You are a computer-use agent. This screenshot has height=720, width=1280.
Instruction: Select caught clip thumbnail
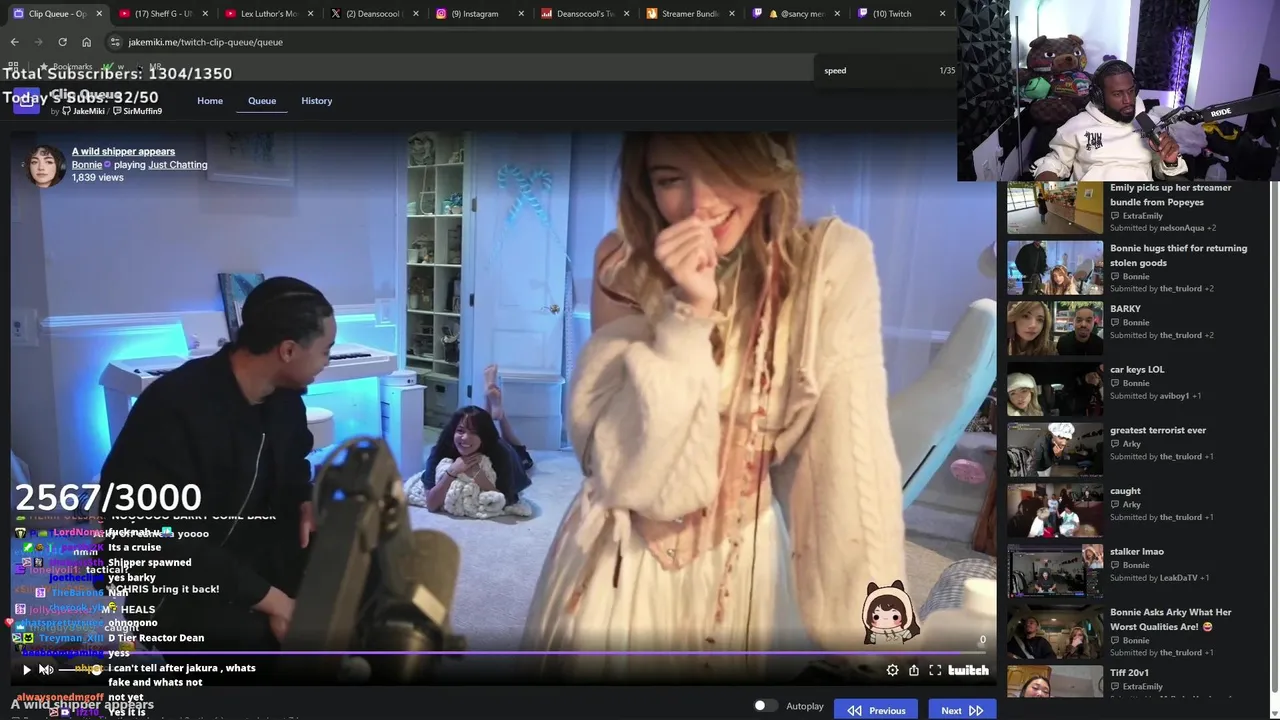1055,511
